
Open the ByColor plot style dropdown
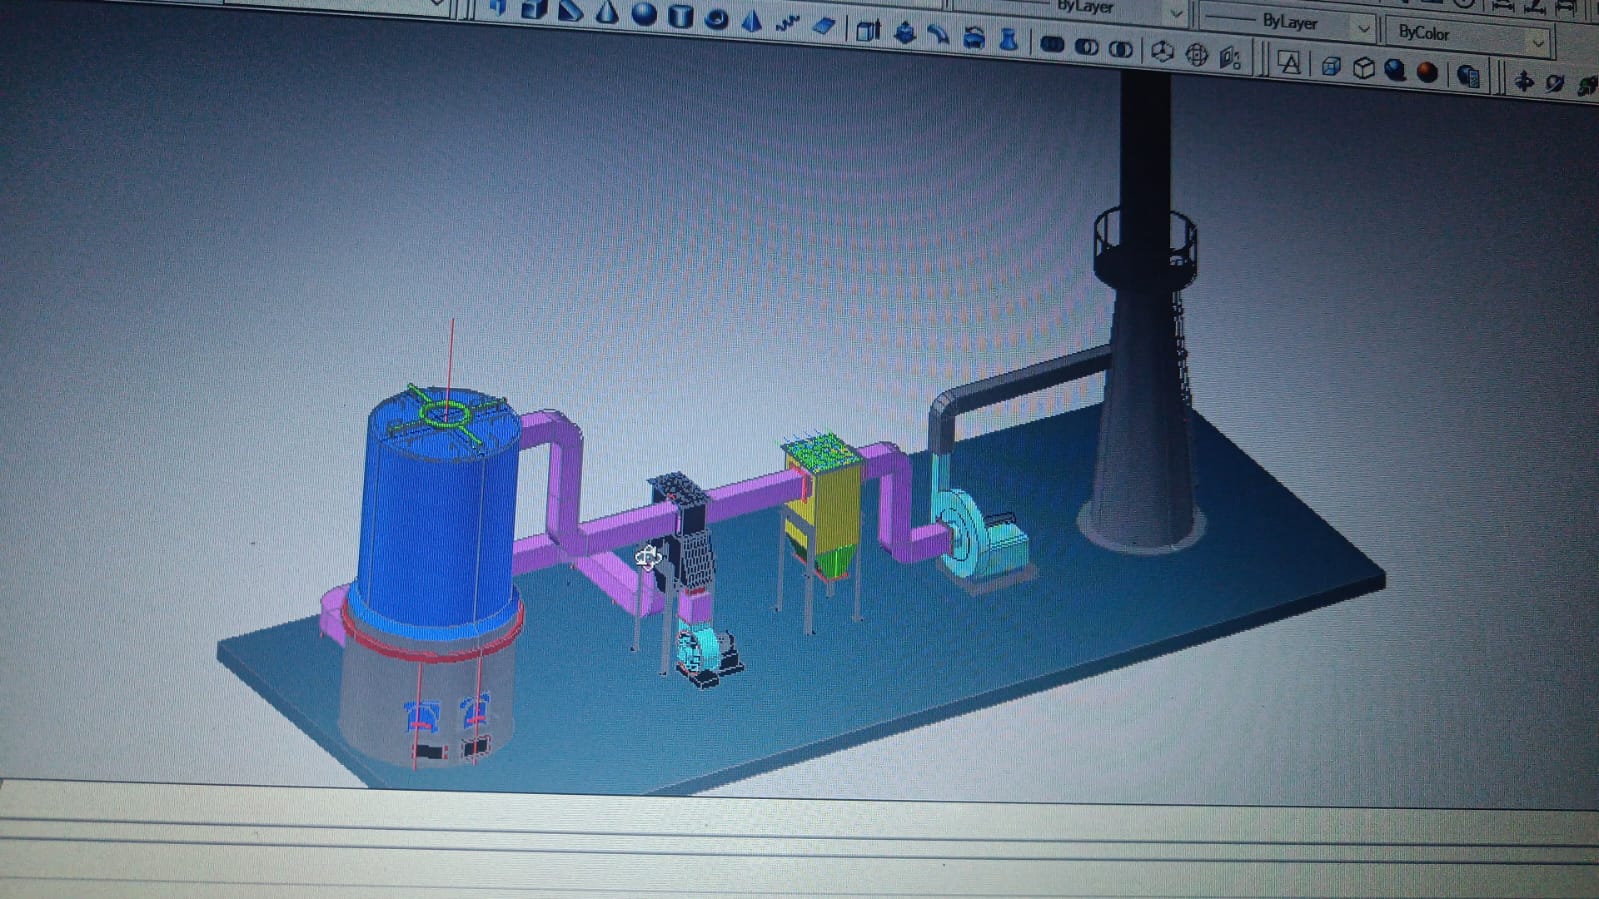[x=1468, y=36]
